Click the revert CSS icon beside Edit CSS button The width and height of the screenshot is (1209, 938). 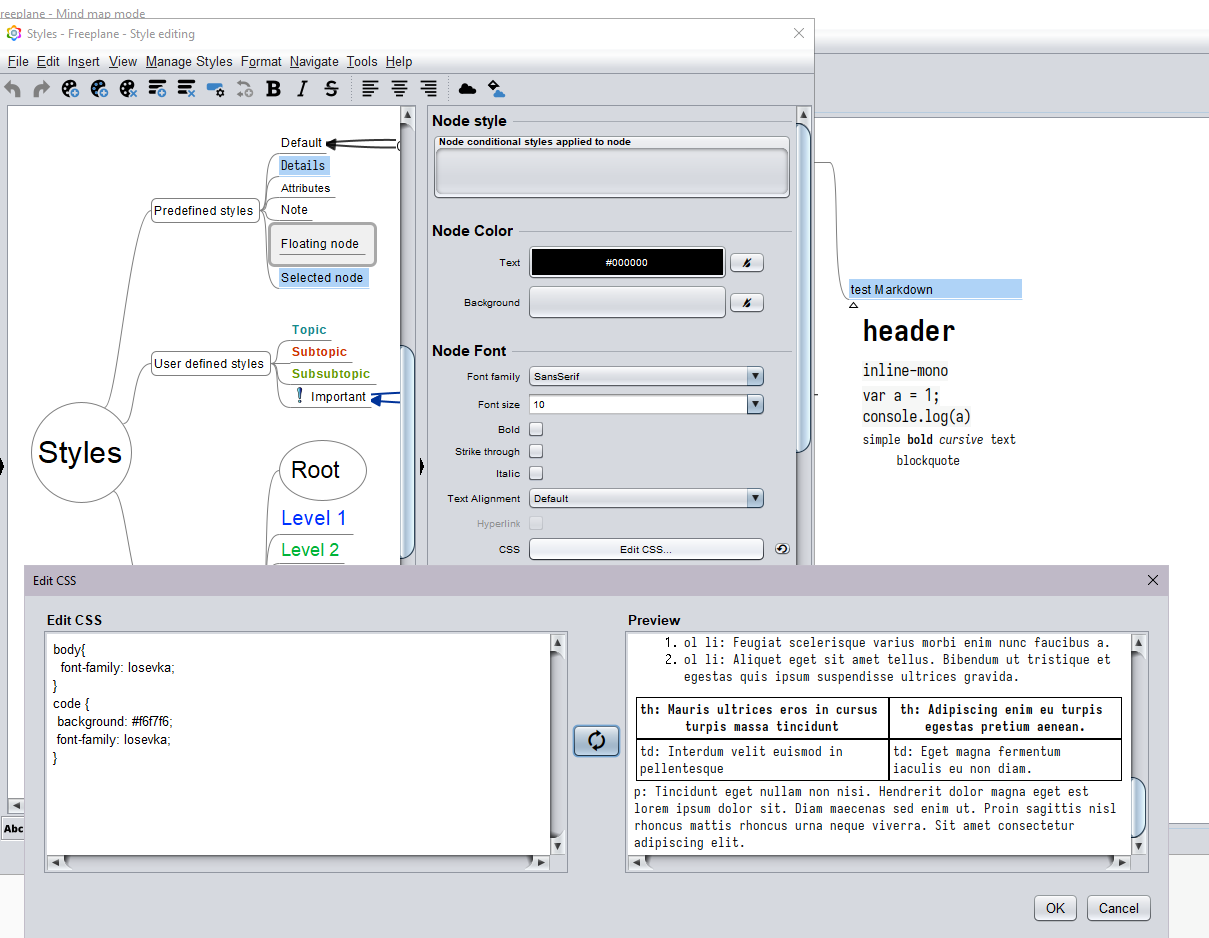(x=781, y=548)
